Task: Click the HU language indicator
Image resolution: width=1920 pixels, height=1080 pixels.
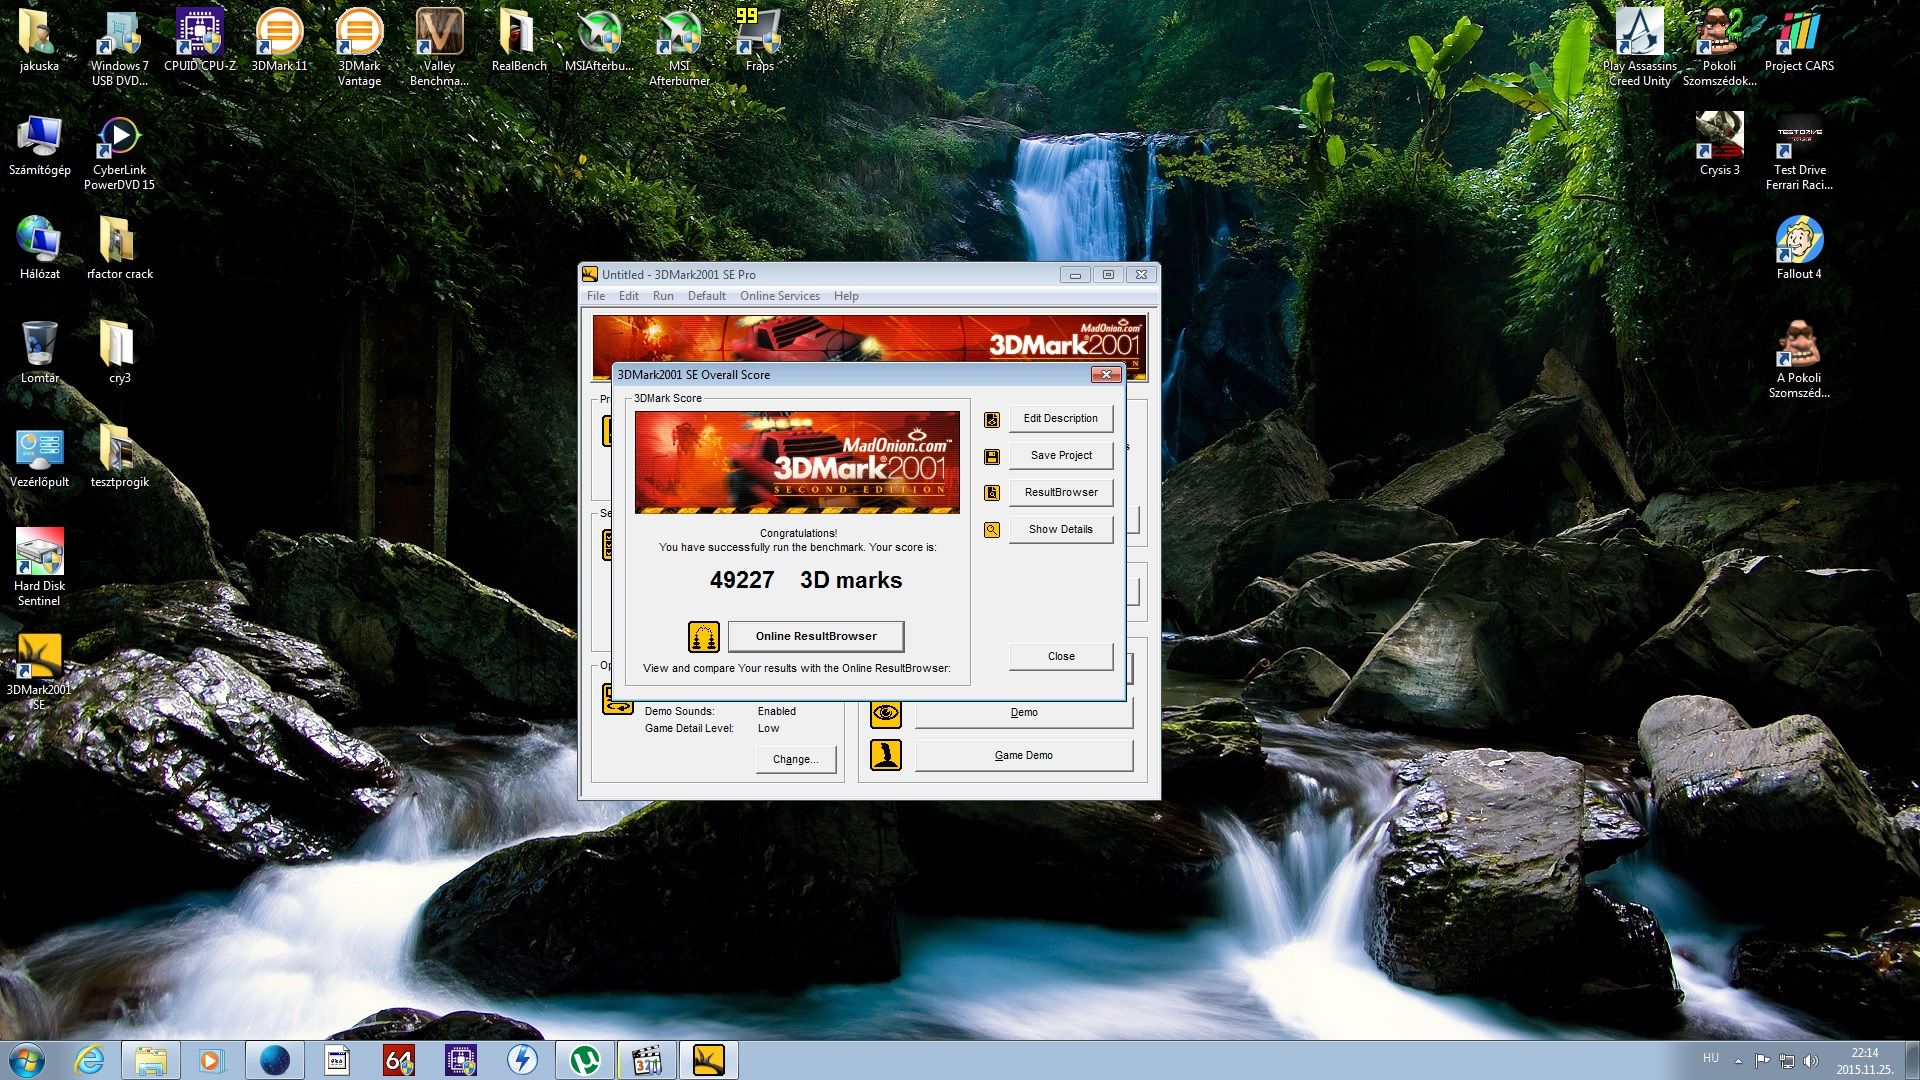Action: (x=1711, y=1058)
